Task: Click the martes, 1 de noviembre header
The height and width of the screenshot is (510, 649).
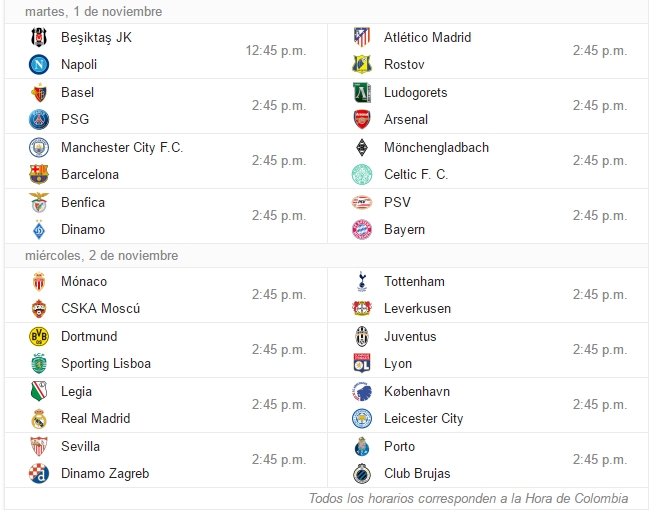Action: pyautogui.click(x=94, y=12)
